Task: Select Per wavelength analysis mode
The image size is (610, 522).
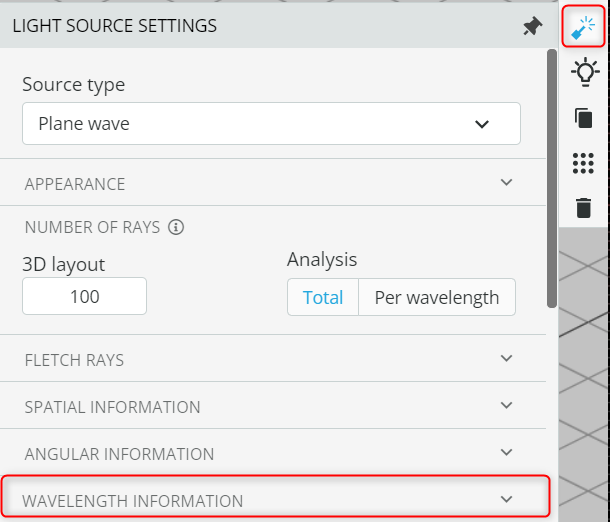Action: [437, 298]
